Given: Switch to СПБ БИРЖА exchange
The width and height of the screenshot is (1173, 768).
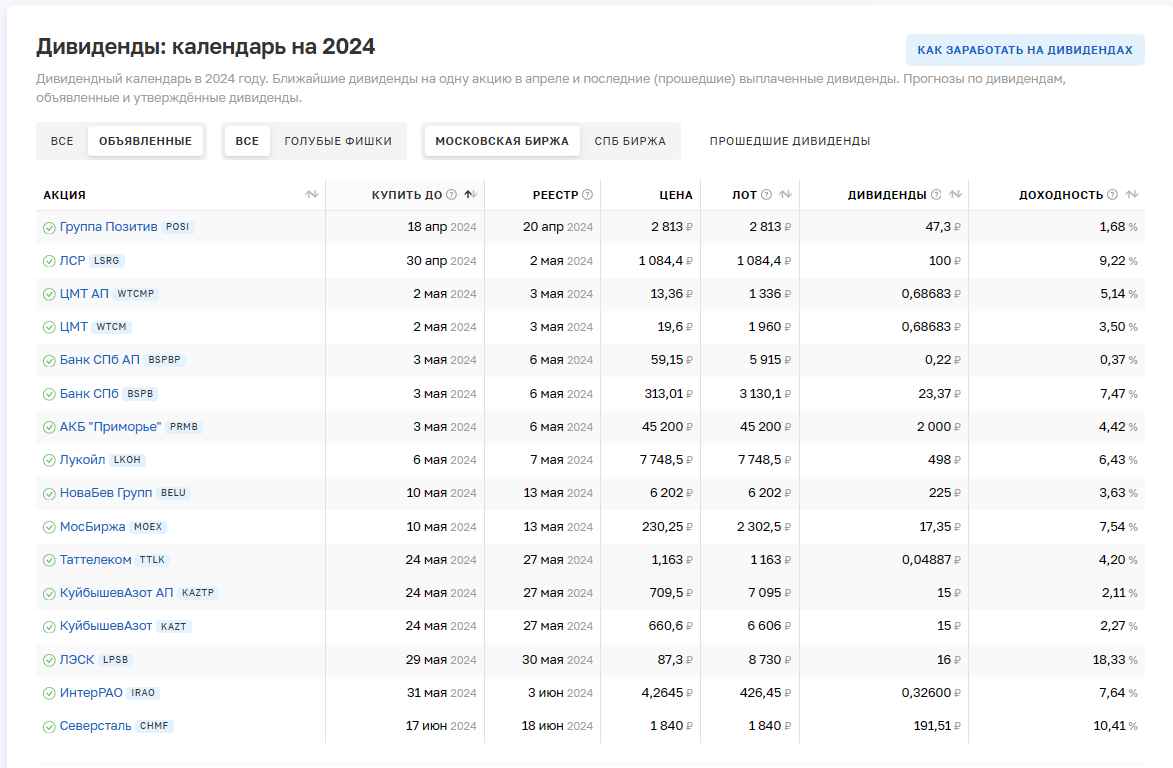Looking at the screenshot, I should pos(630,141).
